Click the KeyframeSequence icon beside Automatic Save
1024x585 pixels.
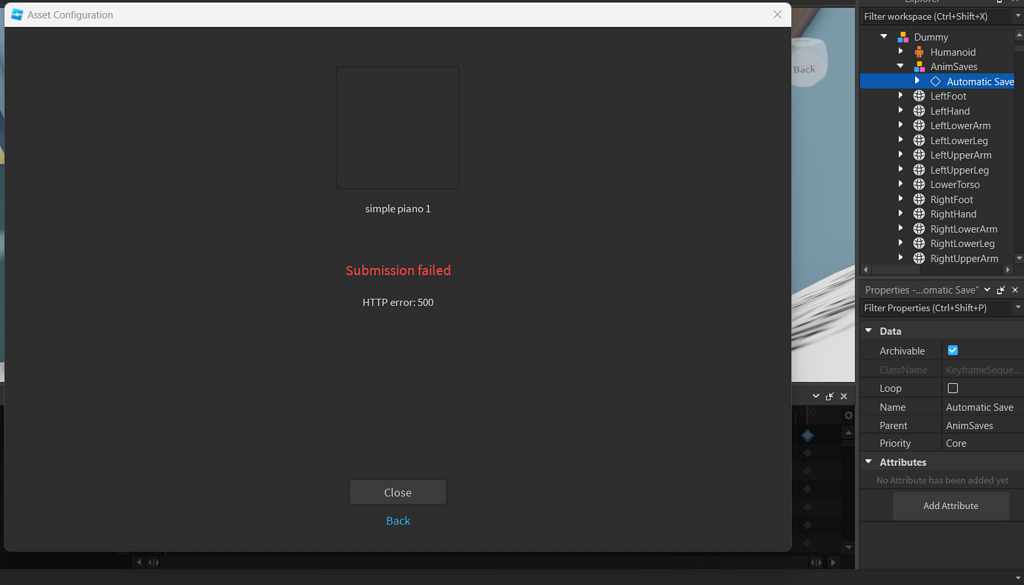pyautogui.click(x=935, y=81)
